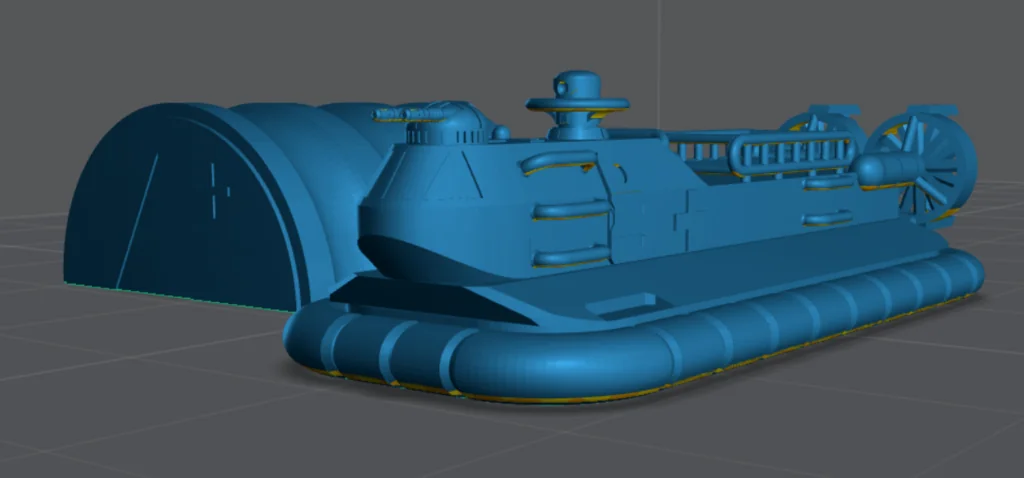Screen dimensions: 1024x478
Task: Click the radar mast on top of hovercraft
Action: pyautogui.click(x=577, y=103)
